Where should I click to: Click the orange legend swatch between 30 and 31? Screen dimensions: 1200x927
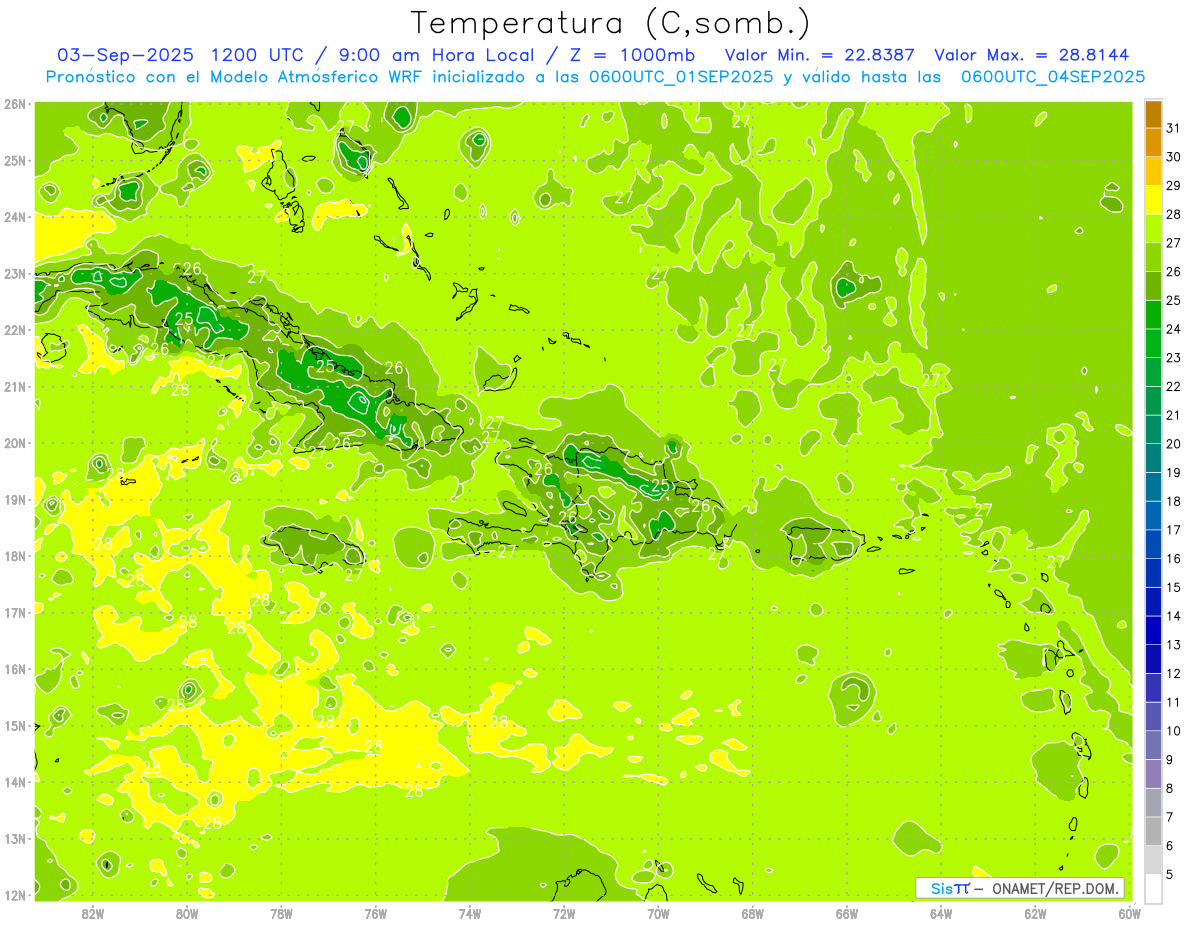(1153, 143)
